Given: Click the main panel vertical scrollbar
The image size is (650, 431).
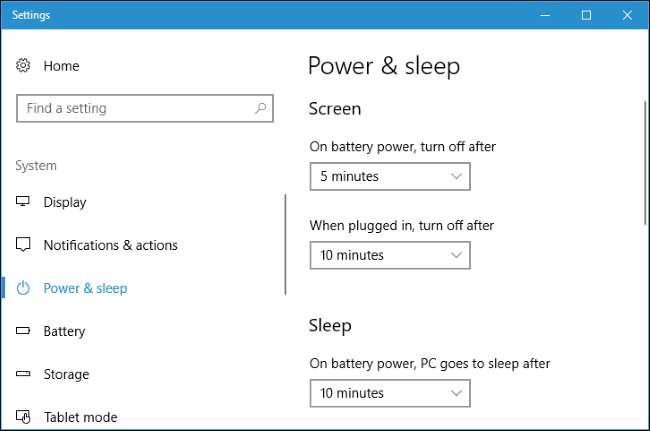Looking at the screenshot, I should (x=644, y=160).
